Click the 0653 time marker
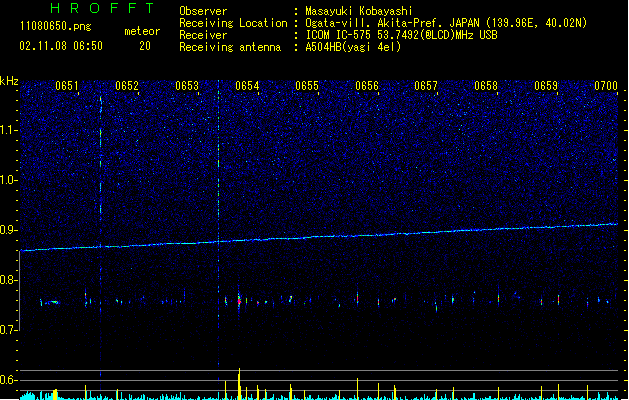The image size is (629, 400). (x=187, y=86)
